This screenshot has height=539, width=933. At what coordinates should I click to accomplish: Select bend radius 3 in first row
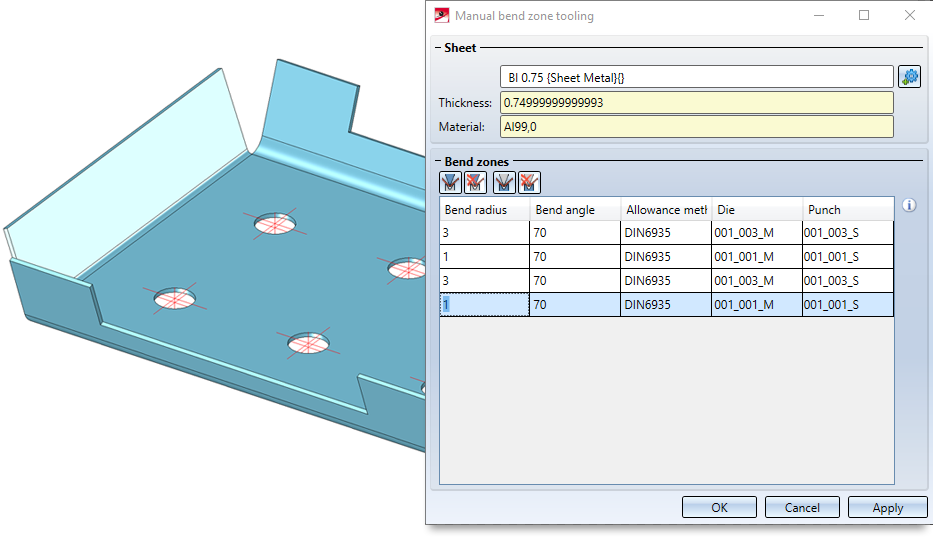484,233
